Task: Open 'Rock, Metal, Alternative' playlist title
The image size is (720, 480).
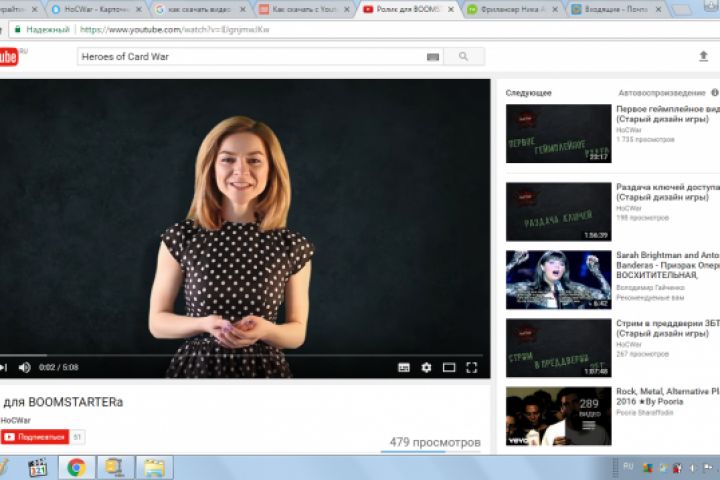Action: coord(668,396)
